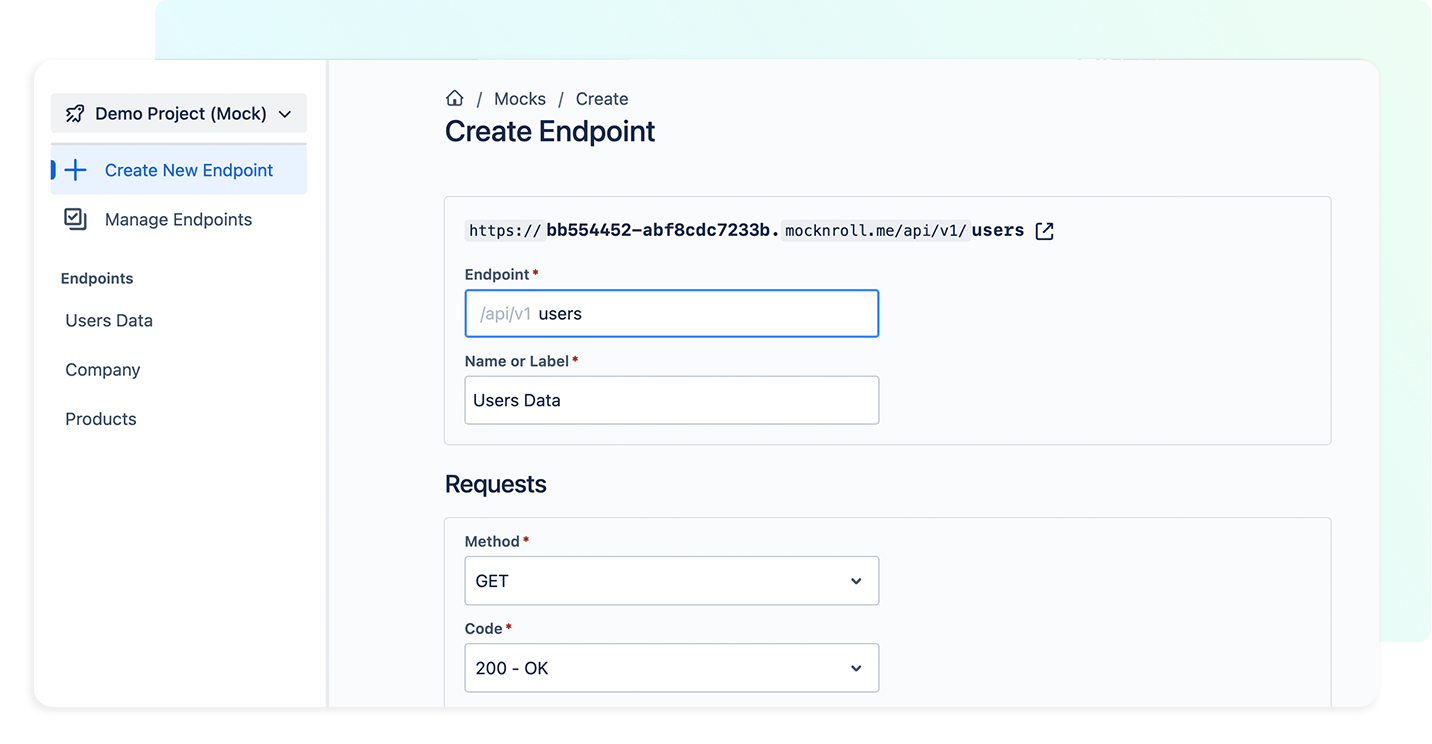Open the Method dropdown showing GET
Viewport: 1432px width, 744px height.
(x=671, y=581)
